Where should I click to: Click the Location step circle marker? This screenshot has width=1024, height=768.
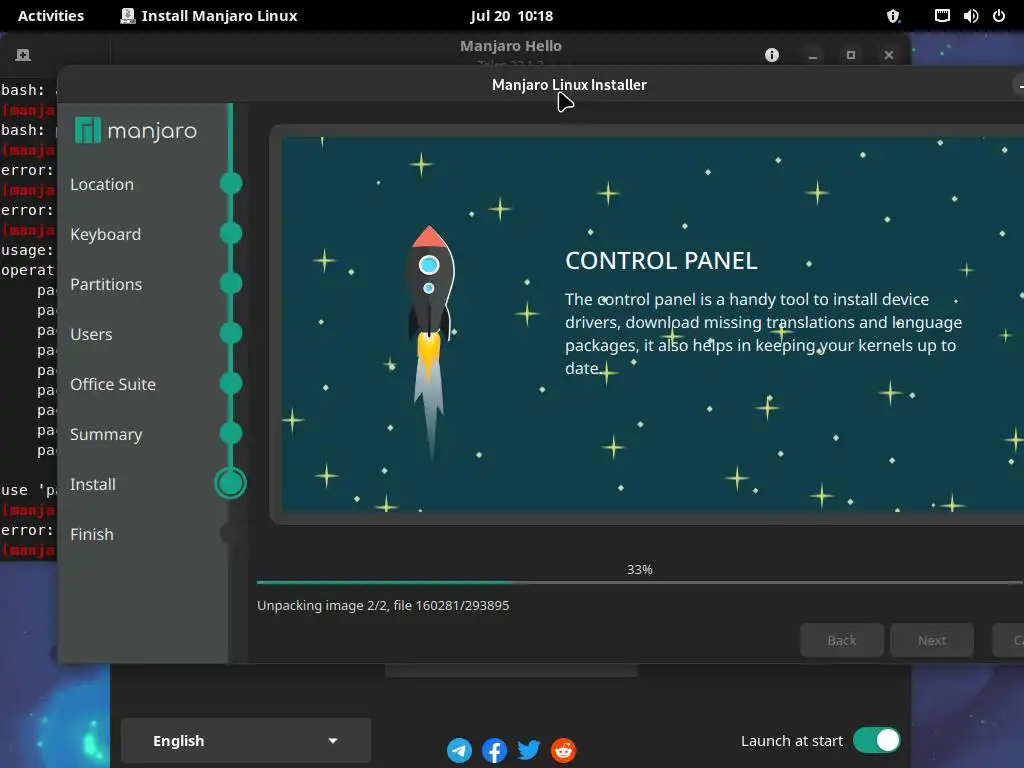click(x=231, y=184)
